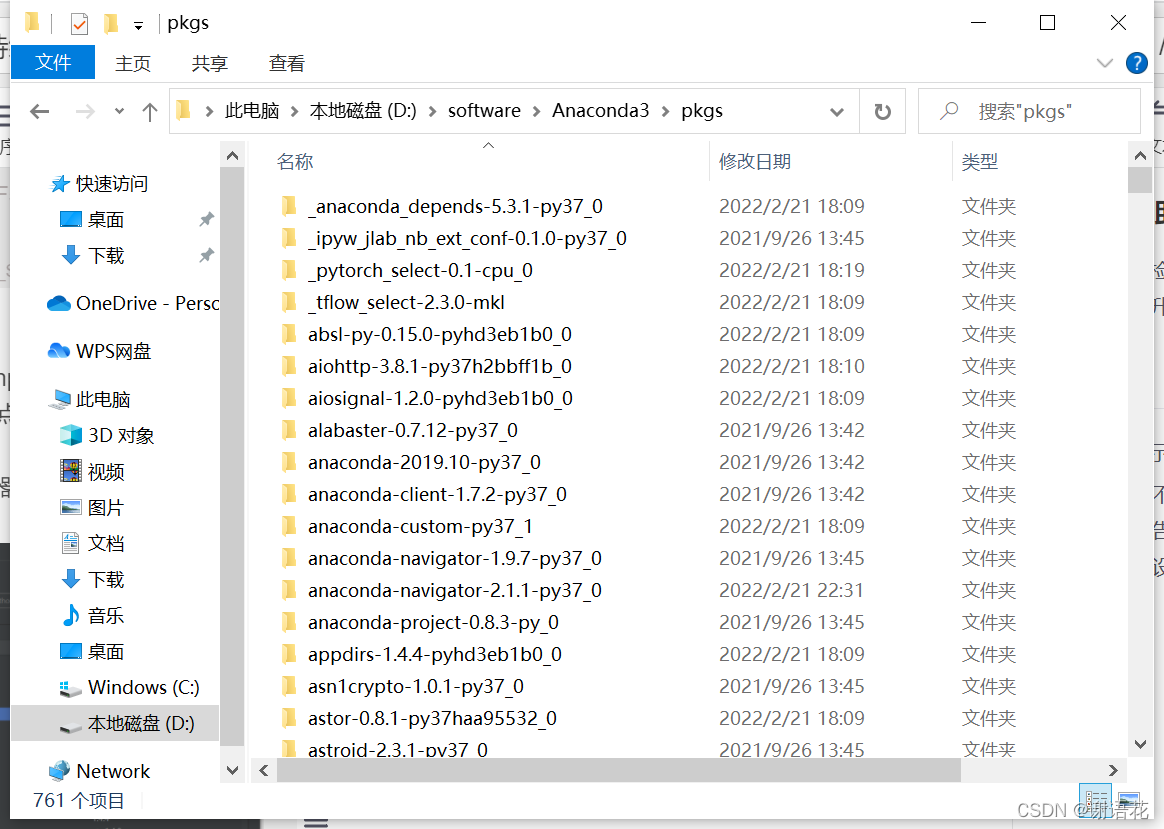Click the horizontal scrollbar left arrow
The image size is (1164, 829).
tap(264, 770)
